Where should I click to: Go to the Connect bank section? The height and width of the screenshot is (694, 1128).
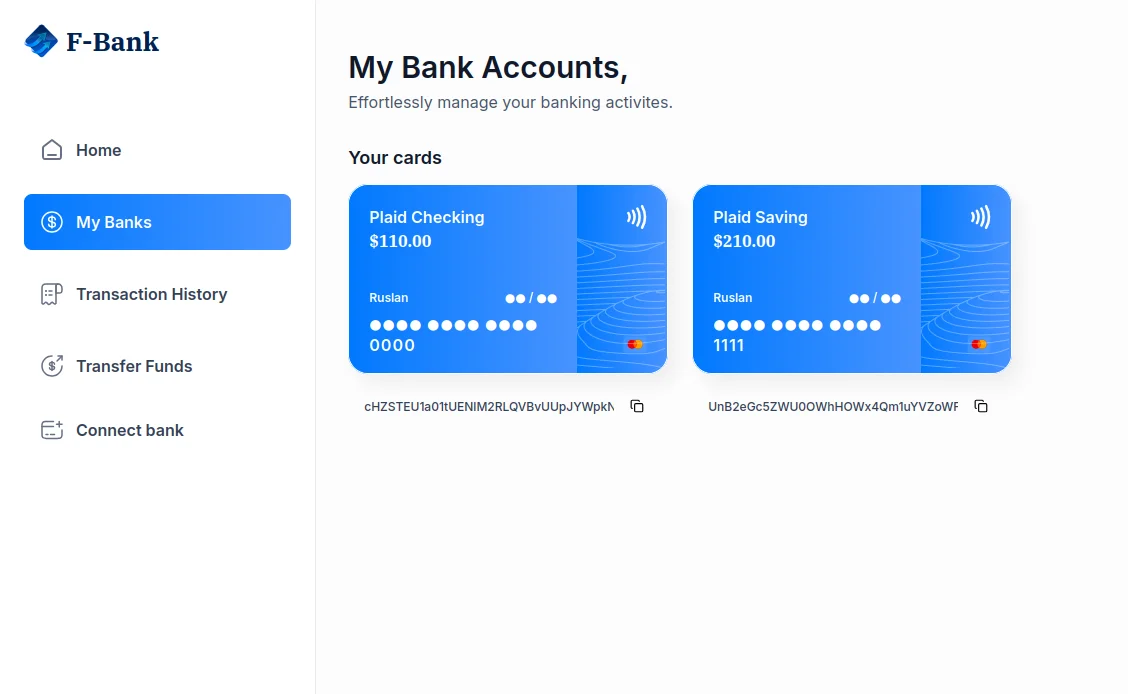[x=130, y=430]
